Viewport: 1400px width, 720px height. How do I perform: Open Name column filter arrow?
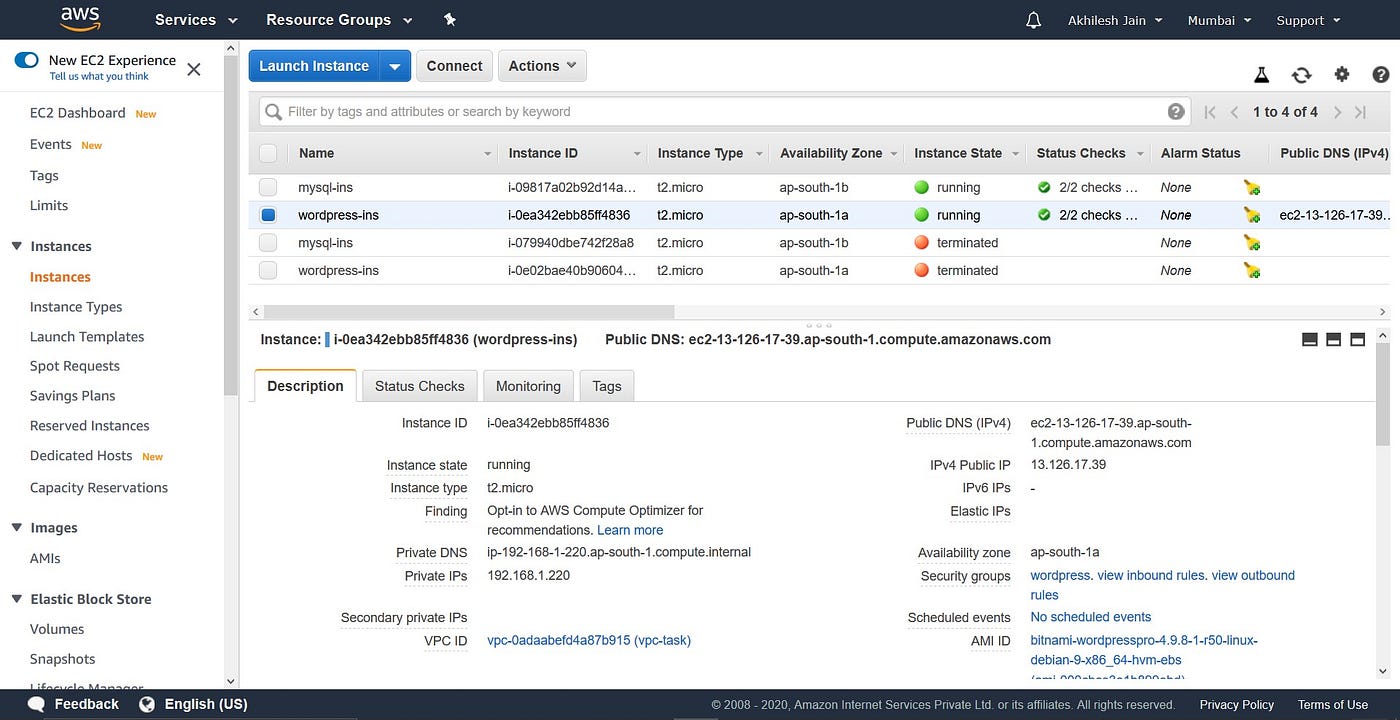487,154
